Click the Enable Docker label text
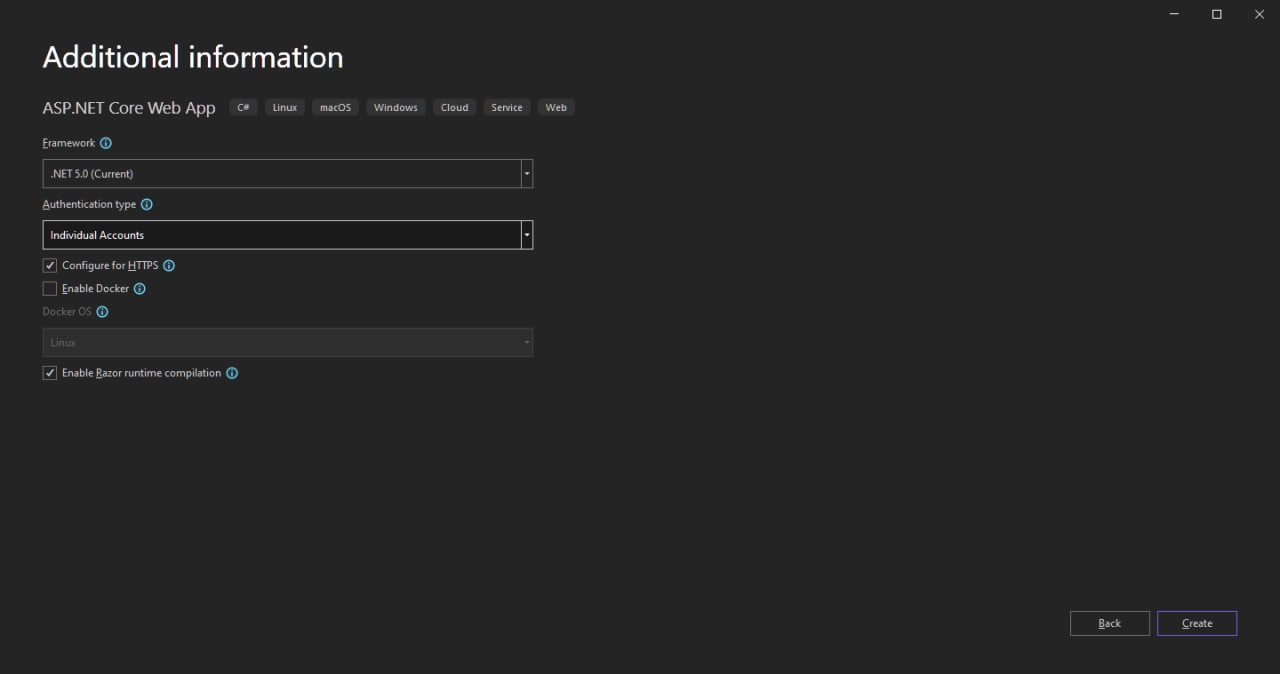Viewport: 1280px width, 674px height. (x=96, y=289)
